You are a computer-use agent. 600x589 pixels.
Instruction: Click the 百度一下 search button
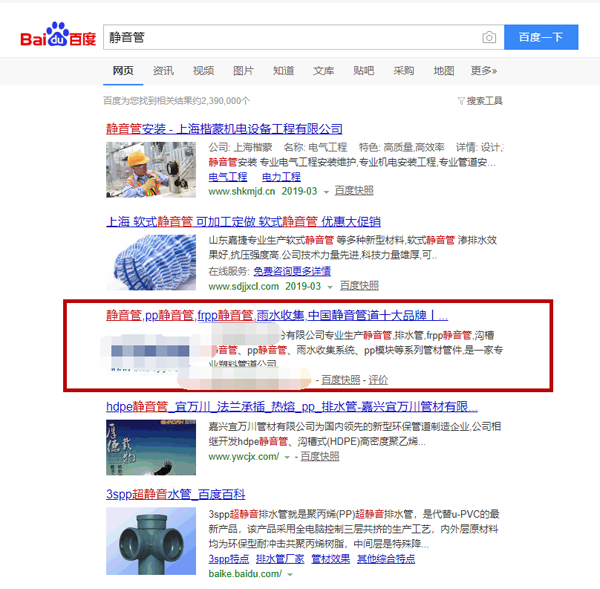541,38
